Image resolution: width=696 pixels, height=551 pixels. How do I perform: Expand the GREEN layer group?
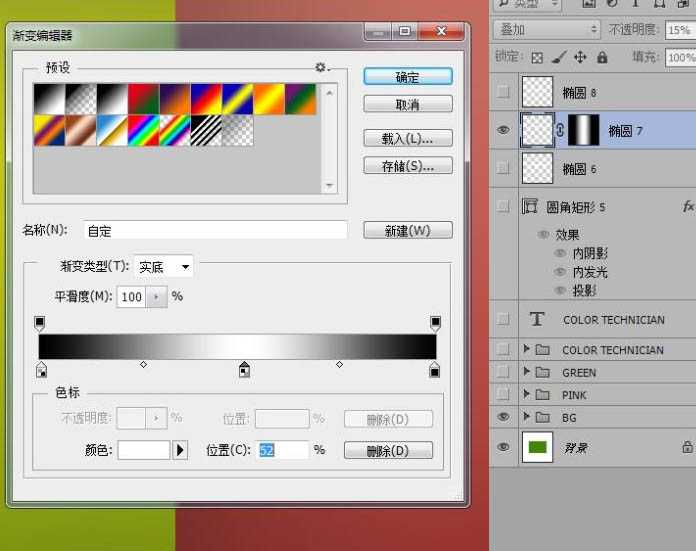point(527,371)
